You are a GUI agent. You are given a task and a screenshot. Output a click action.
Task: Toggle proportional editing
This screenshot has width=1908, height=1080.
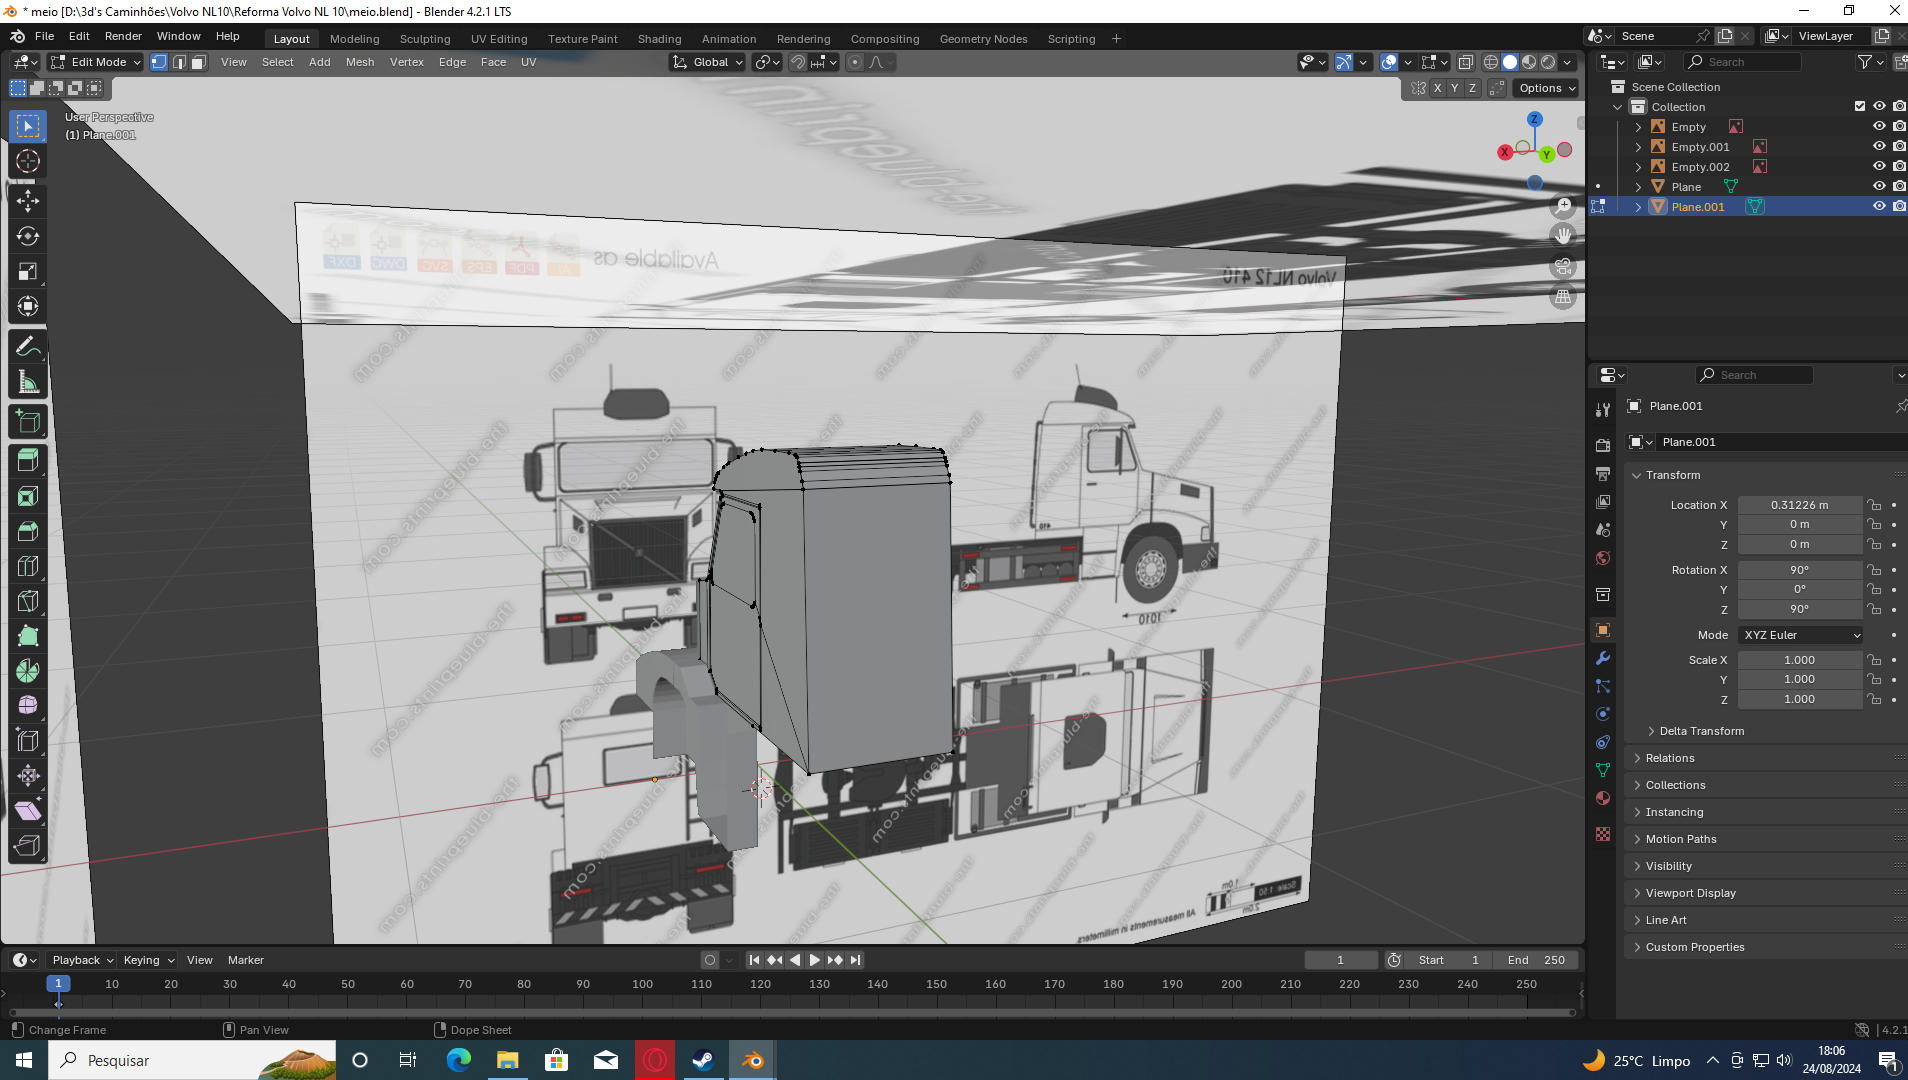855,62
